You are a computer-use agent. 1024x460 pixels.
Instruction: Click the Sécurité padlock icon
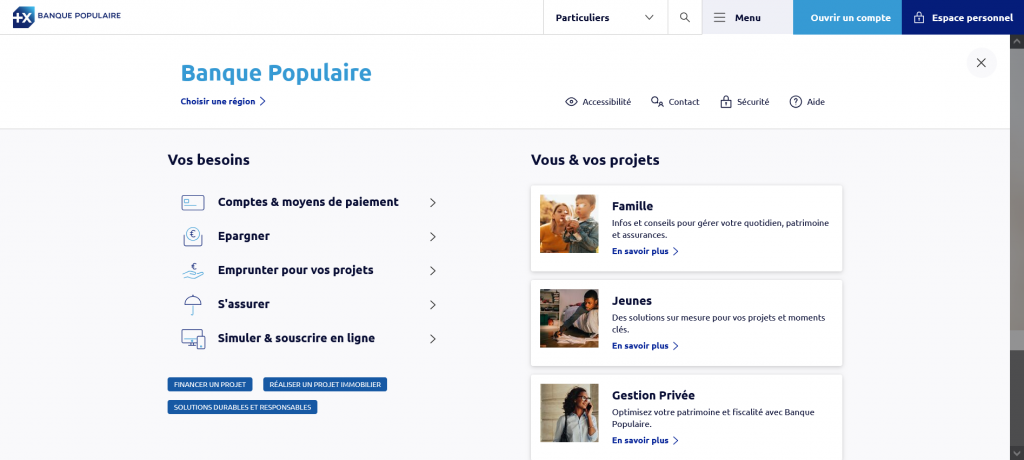pos(726,102)
